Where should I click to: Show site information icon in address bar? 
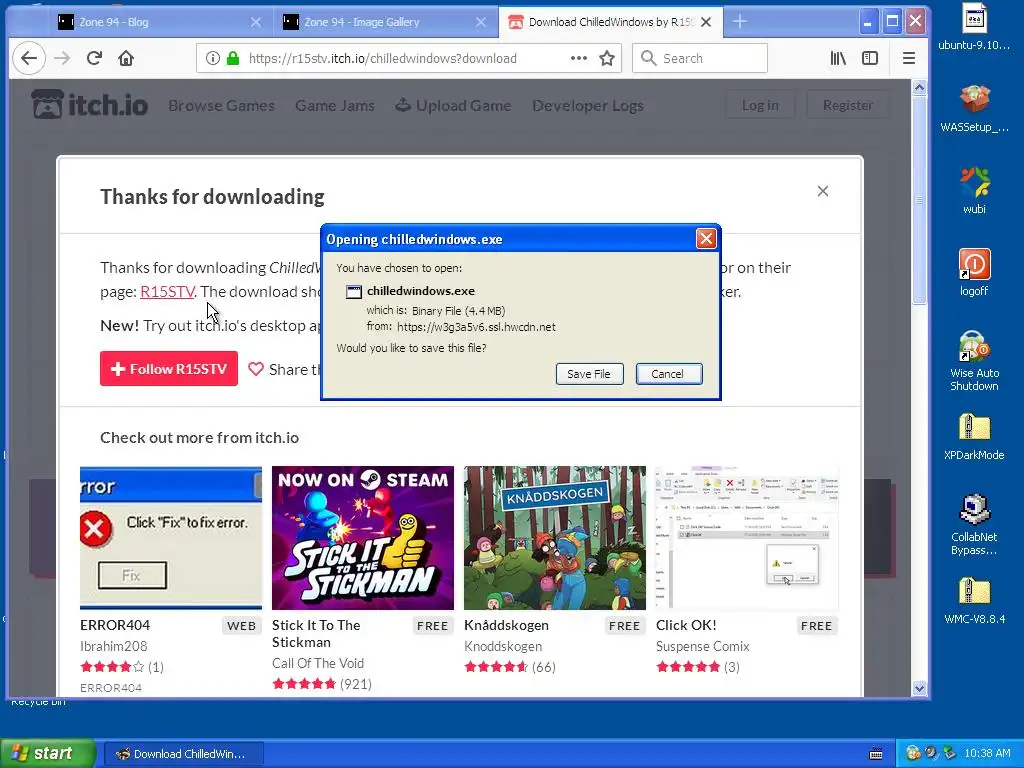coord(212,58)
